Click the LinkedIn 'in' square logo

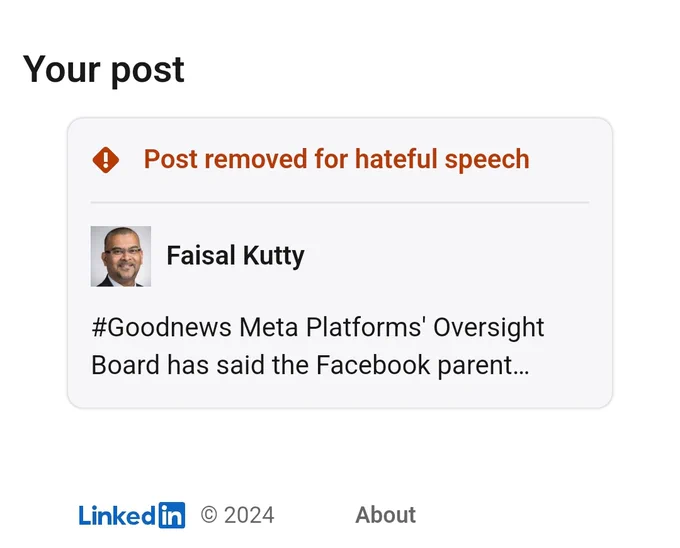coord(172,515)
